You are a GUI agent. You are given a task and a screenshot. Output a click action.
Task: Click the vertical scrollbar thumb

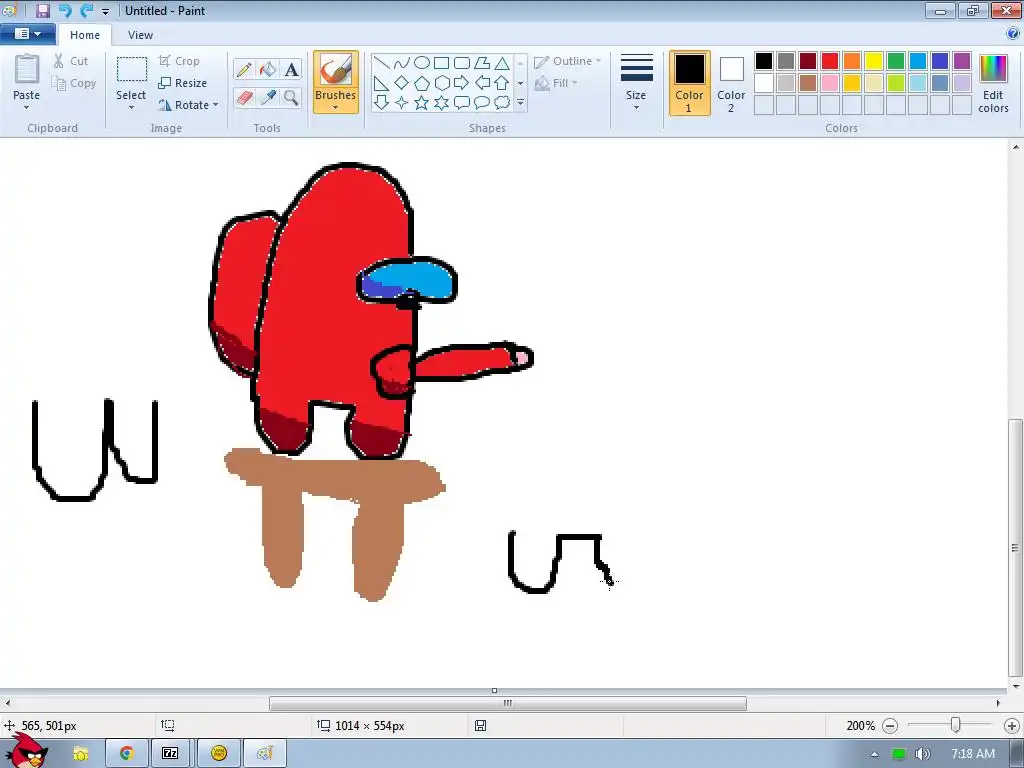(x=1015, y=547)
